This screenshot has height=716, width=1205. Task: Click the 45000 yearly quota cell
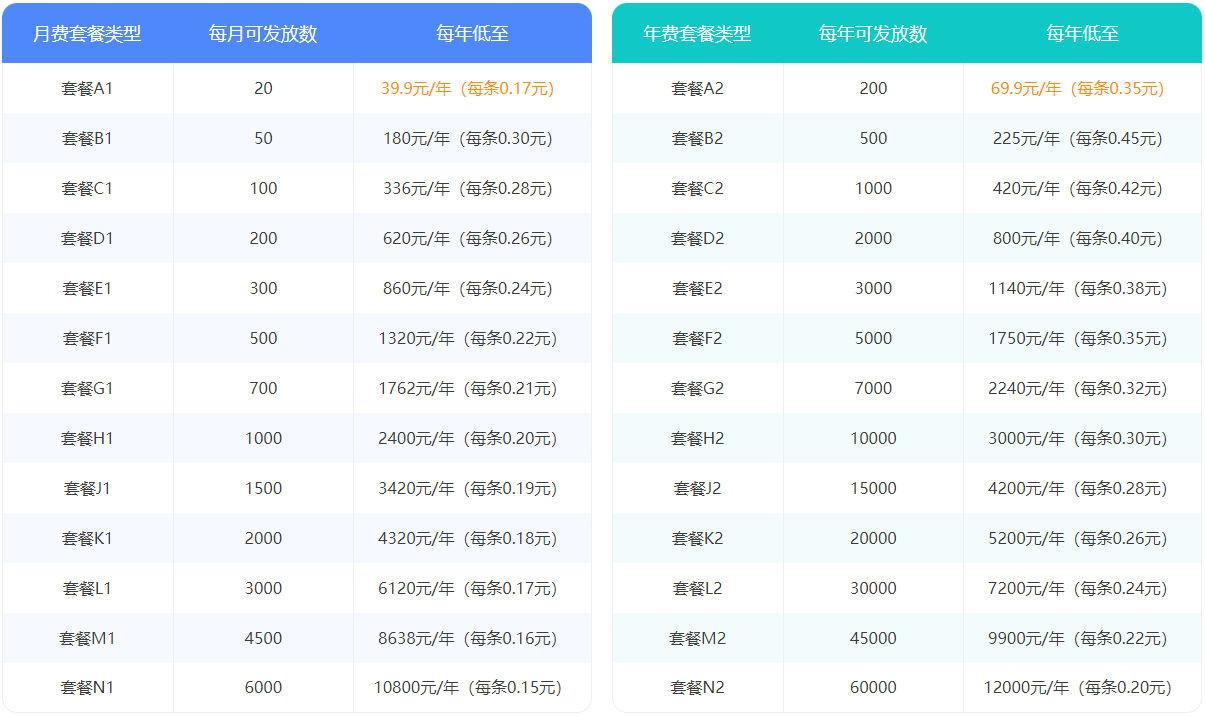pos(873,638)
